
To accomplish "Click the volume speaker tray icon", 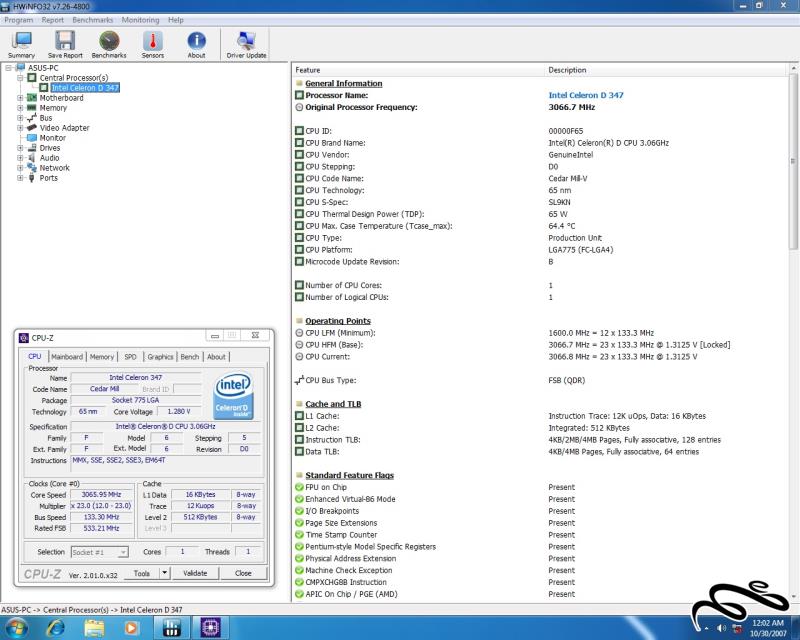I will [721, 628].
